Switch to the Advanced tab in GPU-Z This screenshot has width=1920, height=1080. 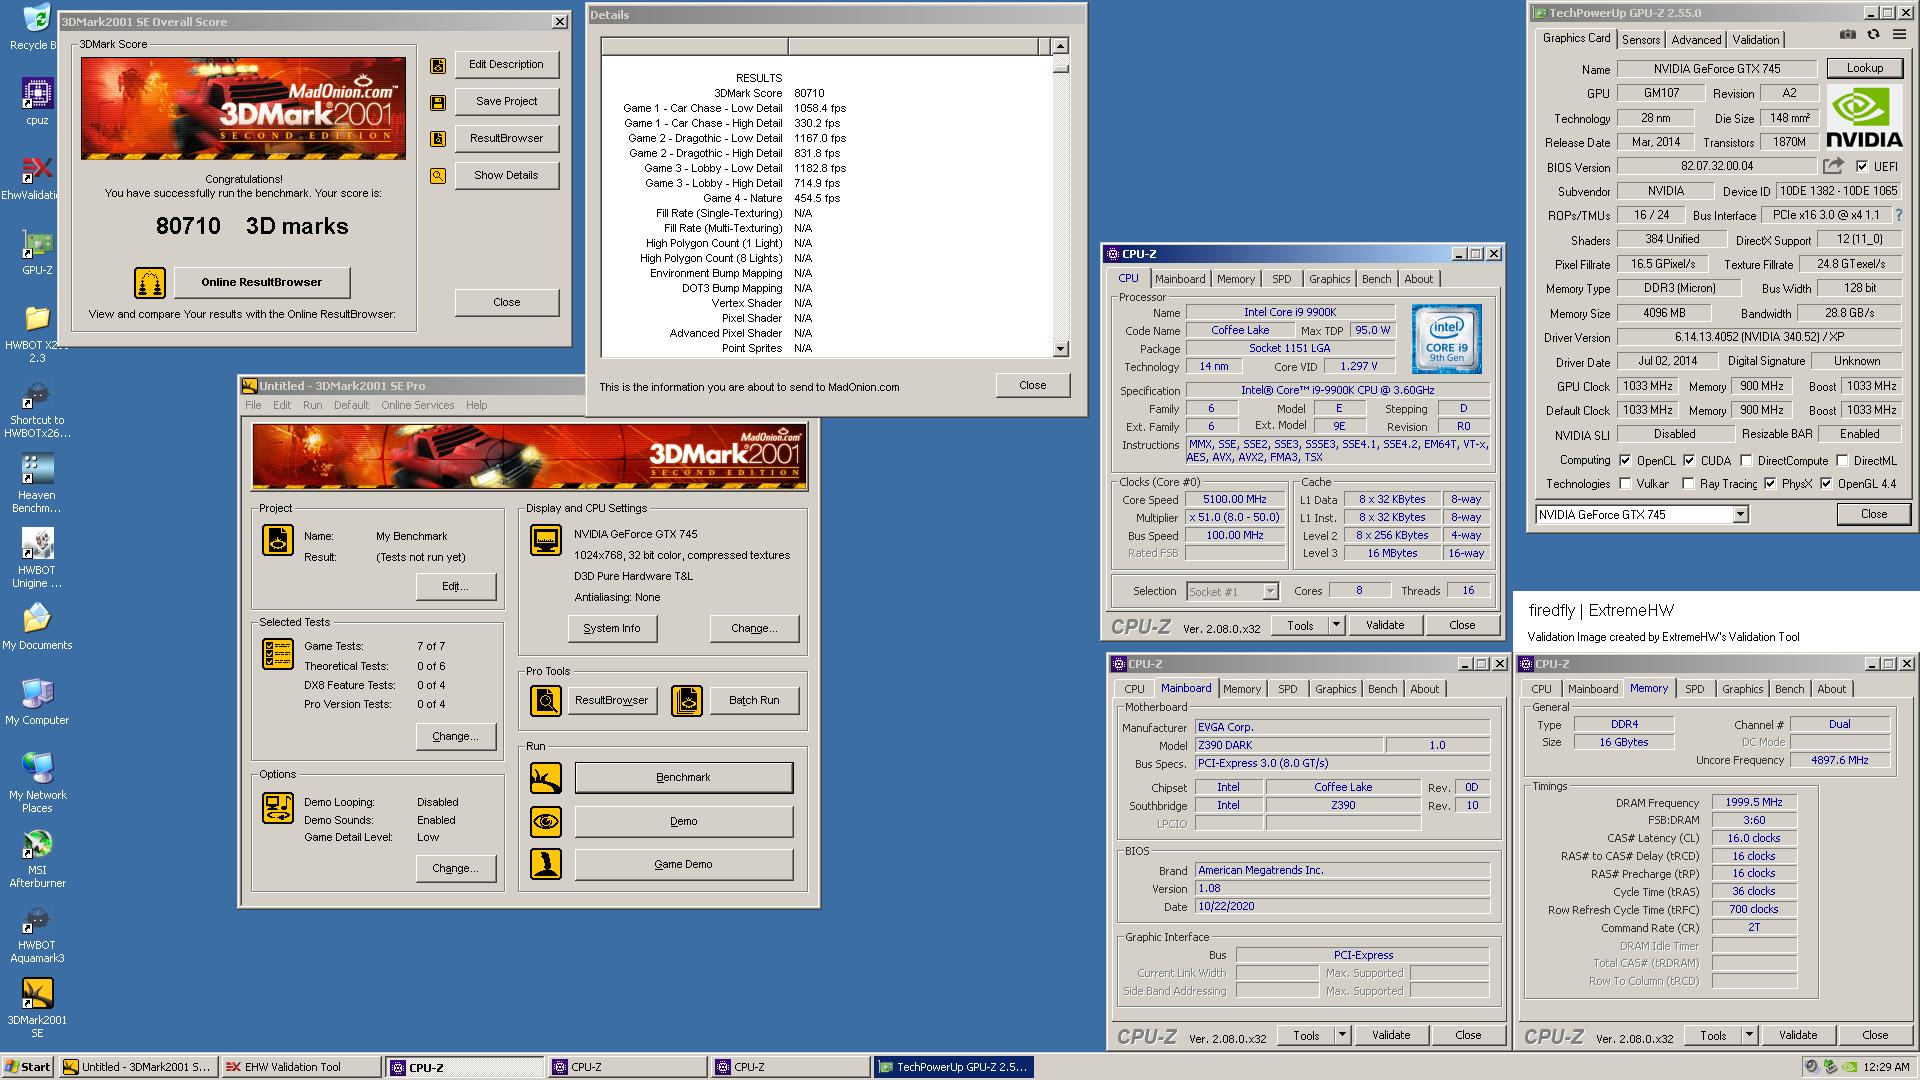click(1696, 39)
